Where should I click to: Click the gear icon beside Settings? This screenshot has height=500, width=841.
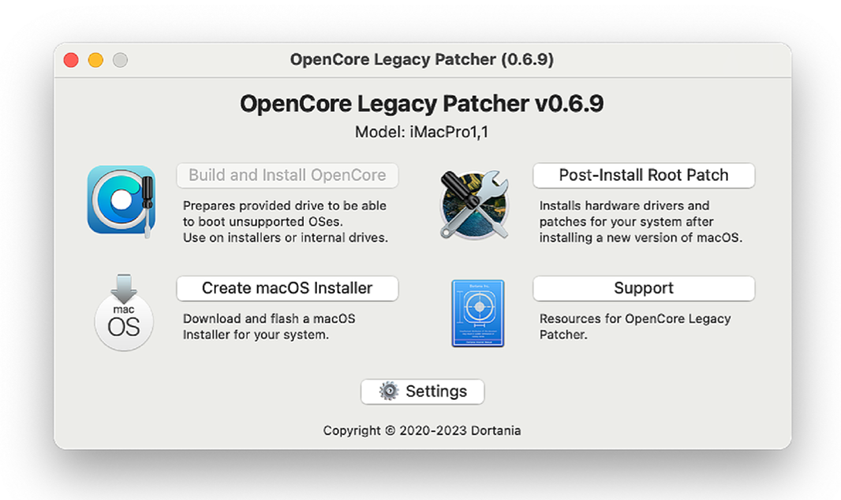(390, 391)
